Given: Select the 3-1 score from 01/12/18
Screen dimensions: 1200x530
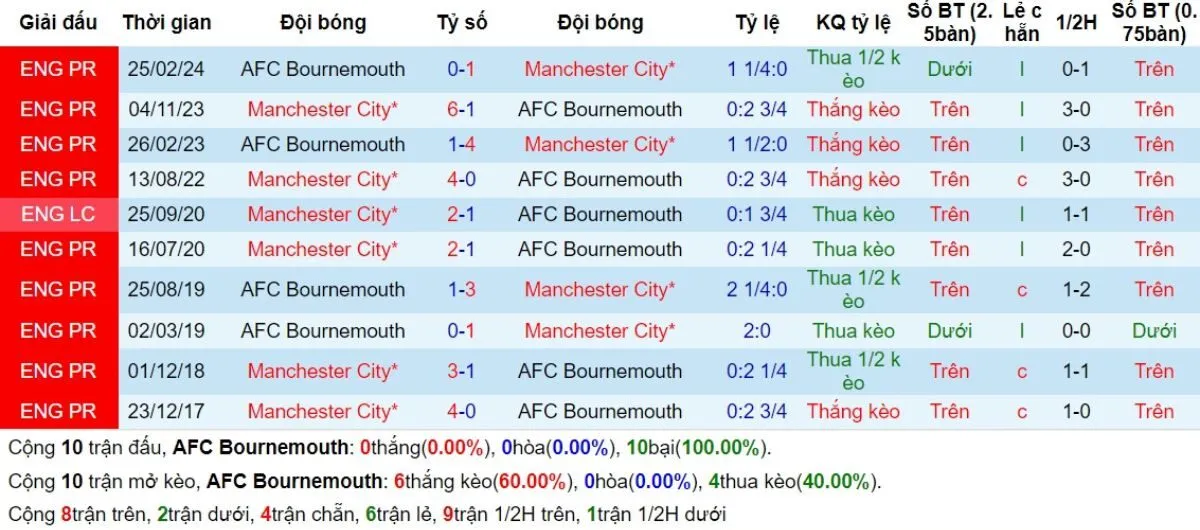Looking at the screenshot, I should click(461, 371).
